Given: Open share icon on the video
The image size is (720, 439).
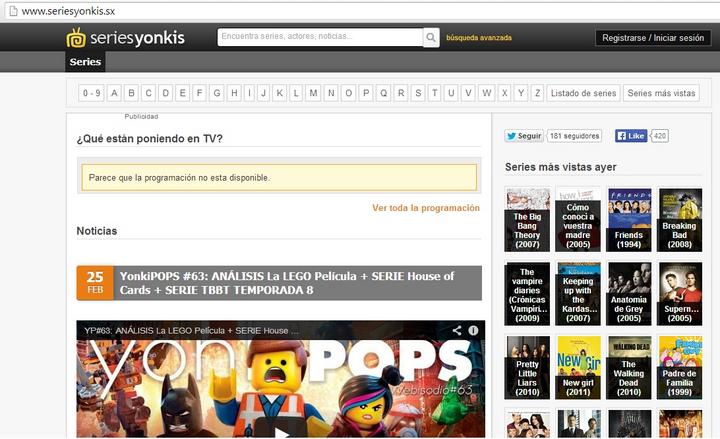Looking at the screenshot, I should click(457, 330).
